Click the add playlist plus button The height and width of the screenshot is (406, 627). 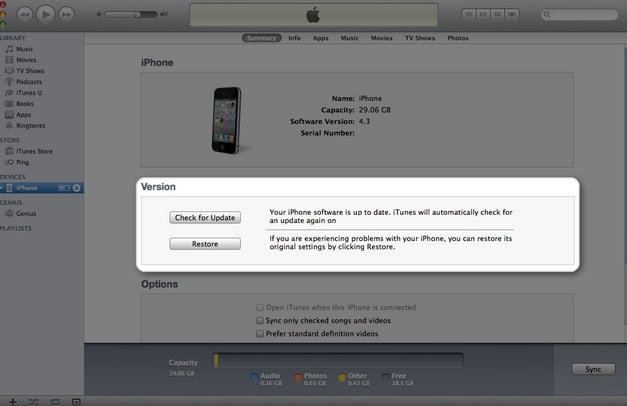coord(13,402)
